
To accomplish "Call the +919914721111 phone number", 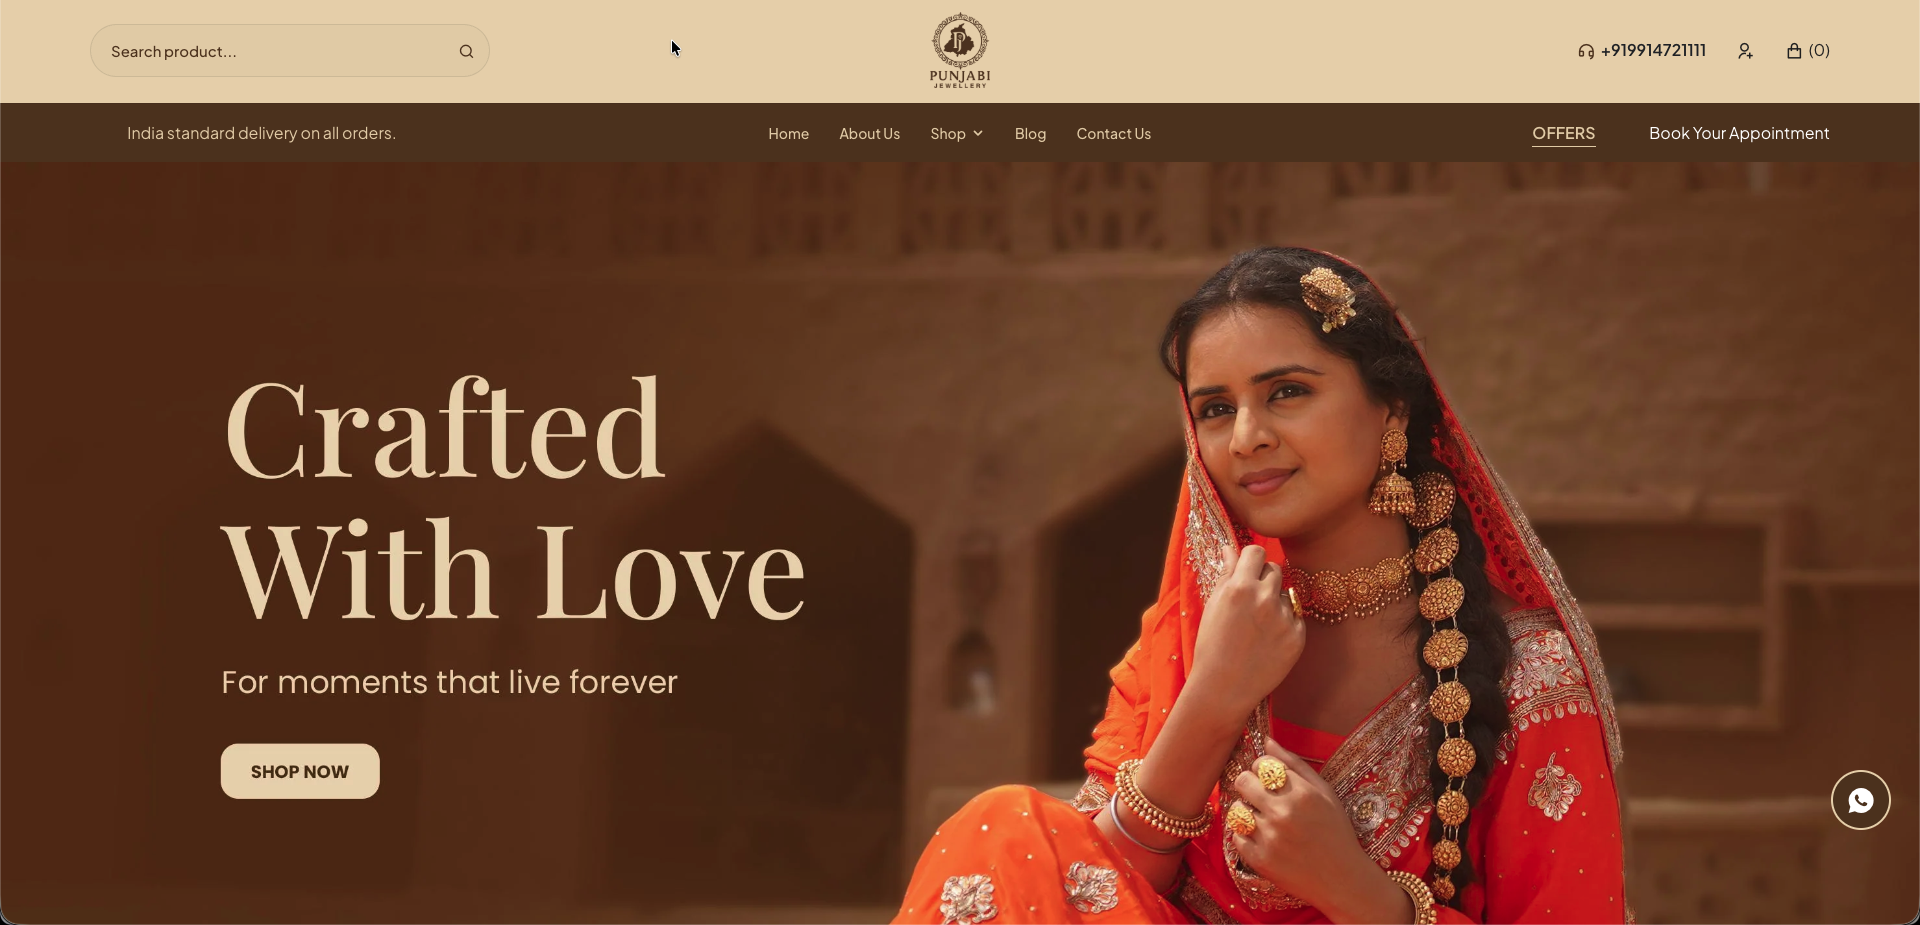I will (x=1653, y=51).
